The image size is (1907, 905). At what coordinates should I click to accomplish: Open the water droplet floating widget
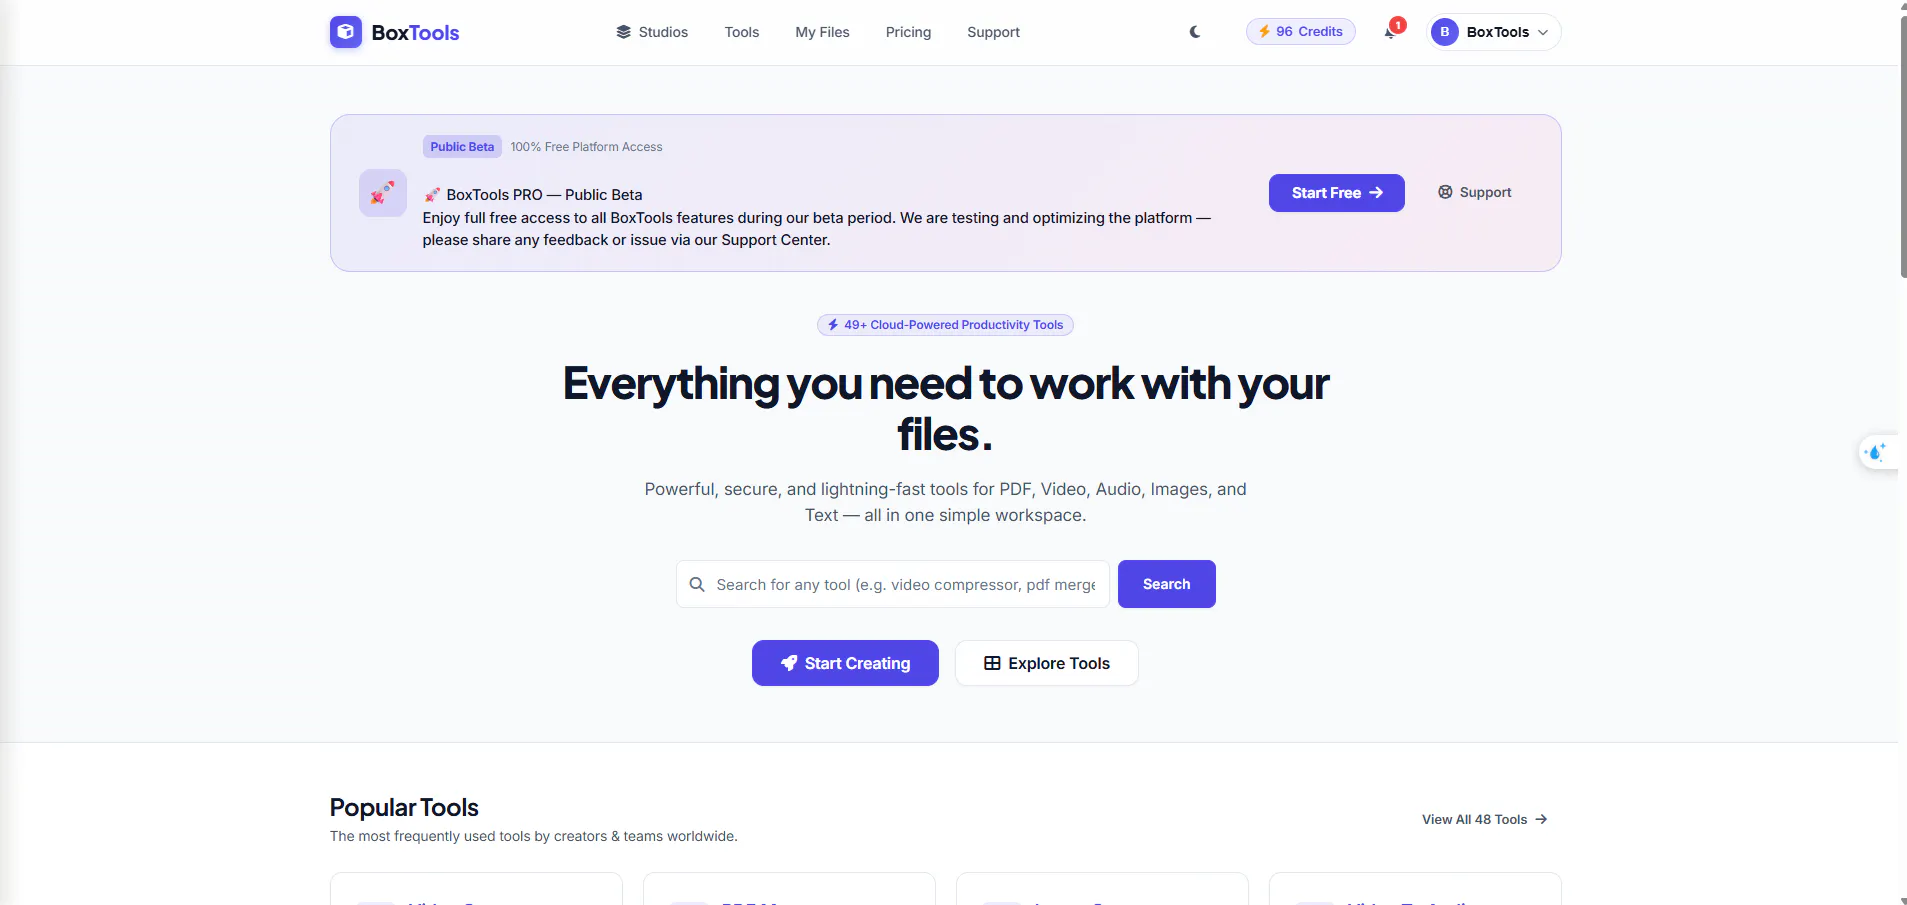[x=1877, y=452]
